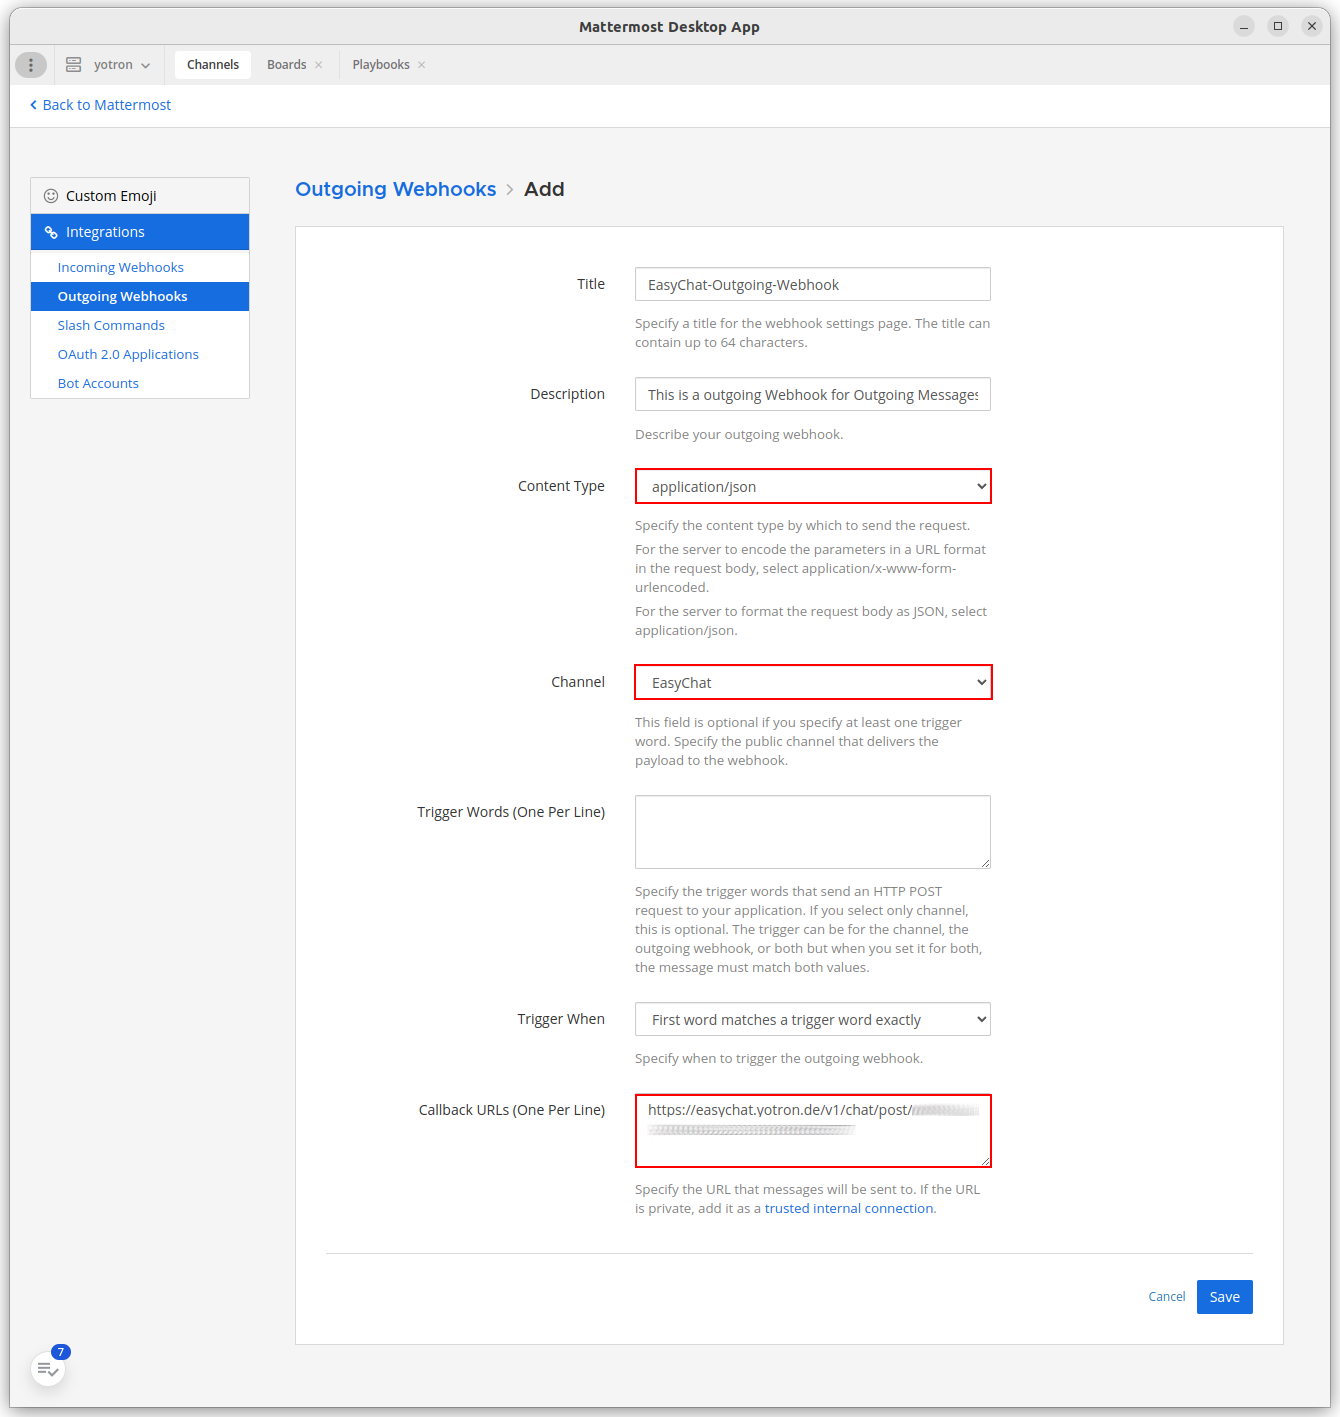Close the Mattermost Desktop App window
This screenshot has width=1340, height=1417.
coord(1312,26)
